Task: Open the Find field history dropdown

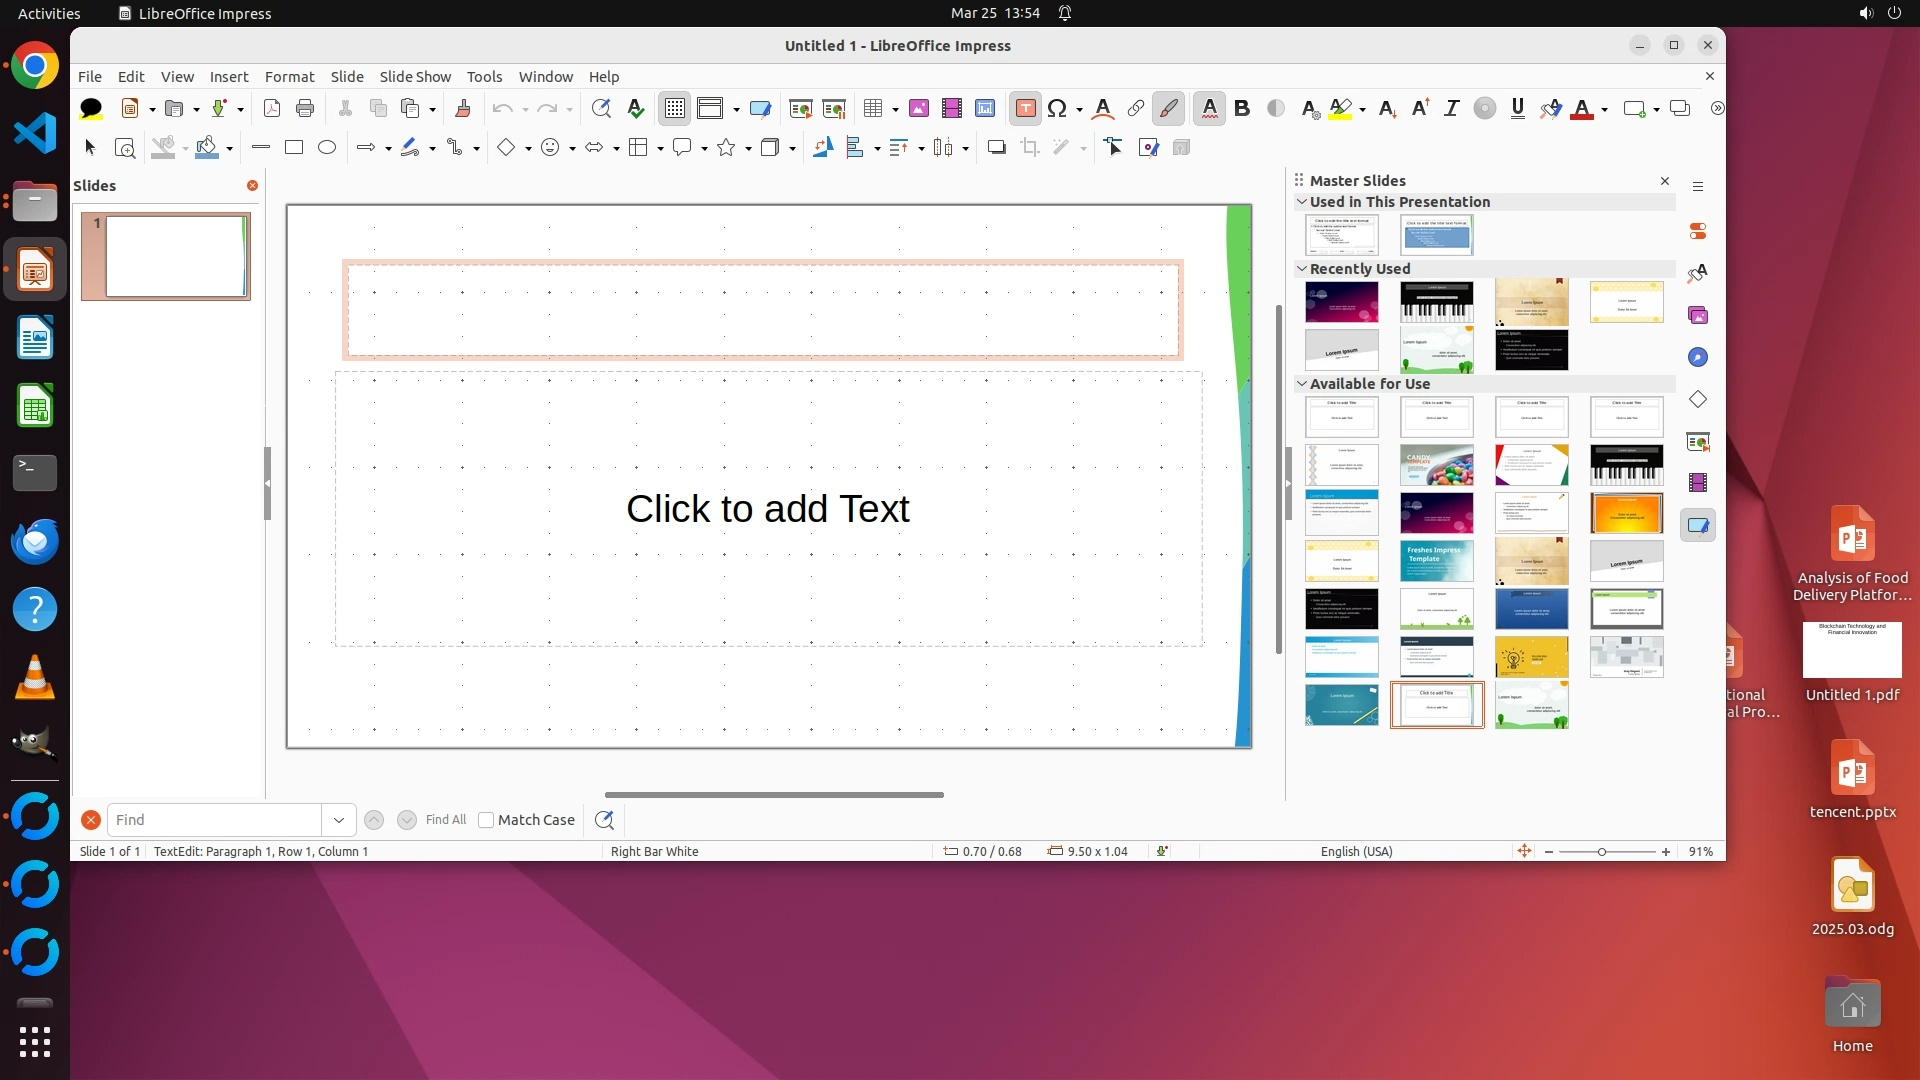Action: pyautogui.click(x=339, y=820)
